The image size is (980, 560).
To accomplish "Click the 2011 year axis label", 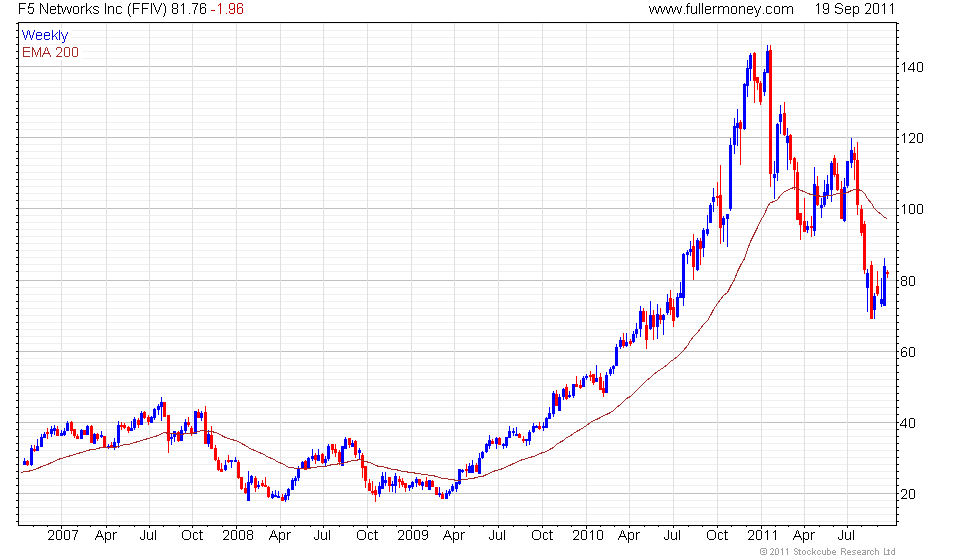I will 762,535.
